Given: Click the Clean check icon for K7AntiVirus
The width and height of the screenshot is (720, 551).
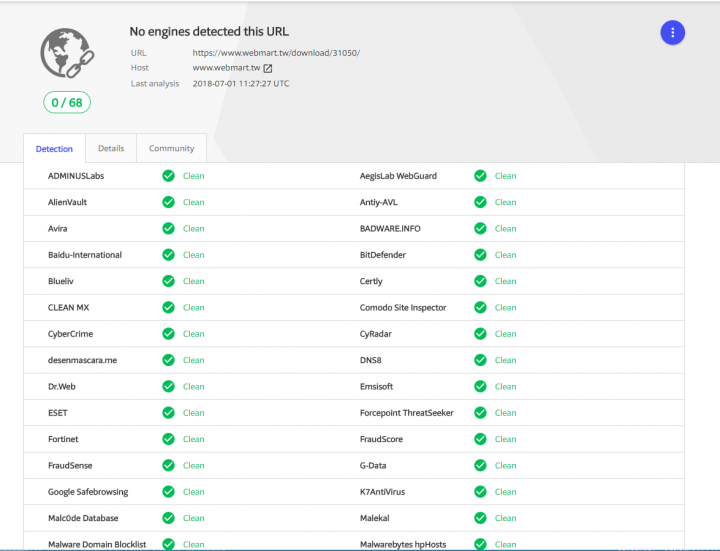Looking at the screenshot, I should [481, 492].
